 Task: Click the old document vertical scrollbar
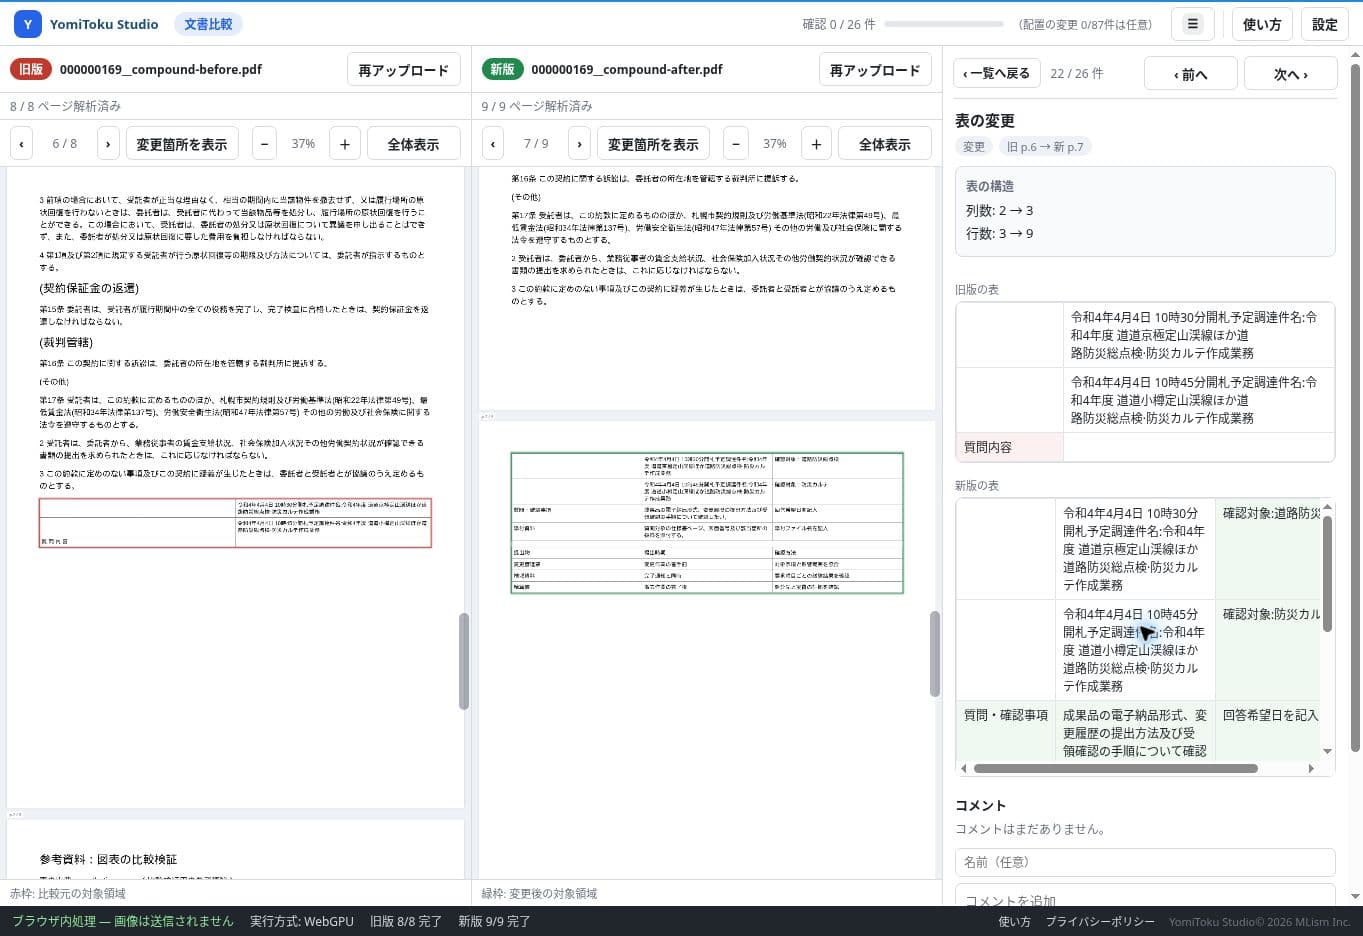(x=464, y=661)
